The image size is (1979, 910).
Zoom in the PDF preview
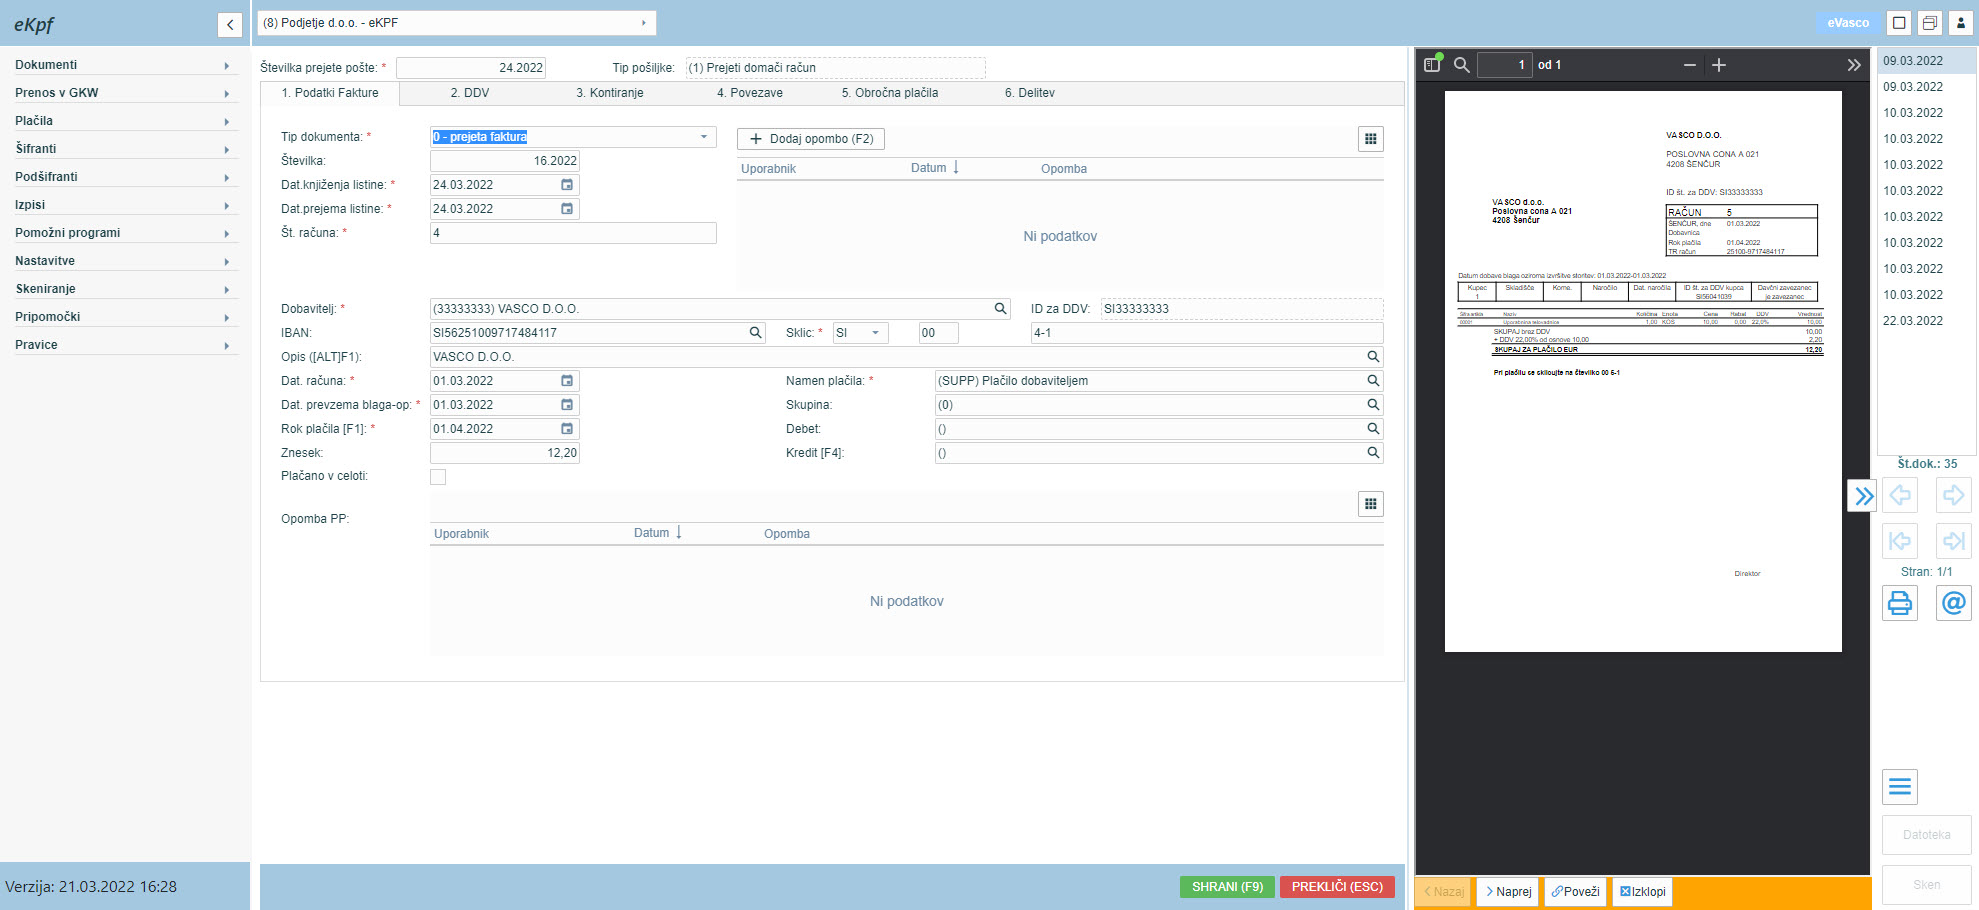[x=1719, y=65]
